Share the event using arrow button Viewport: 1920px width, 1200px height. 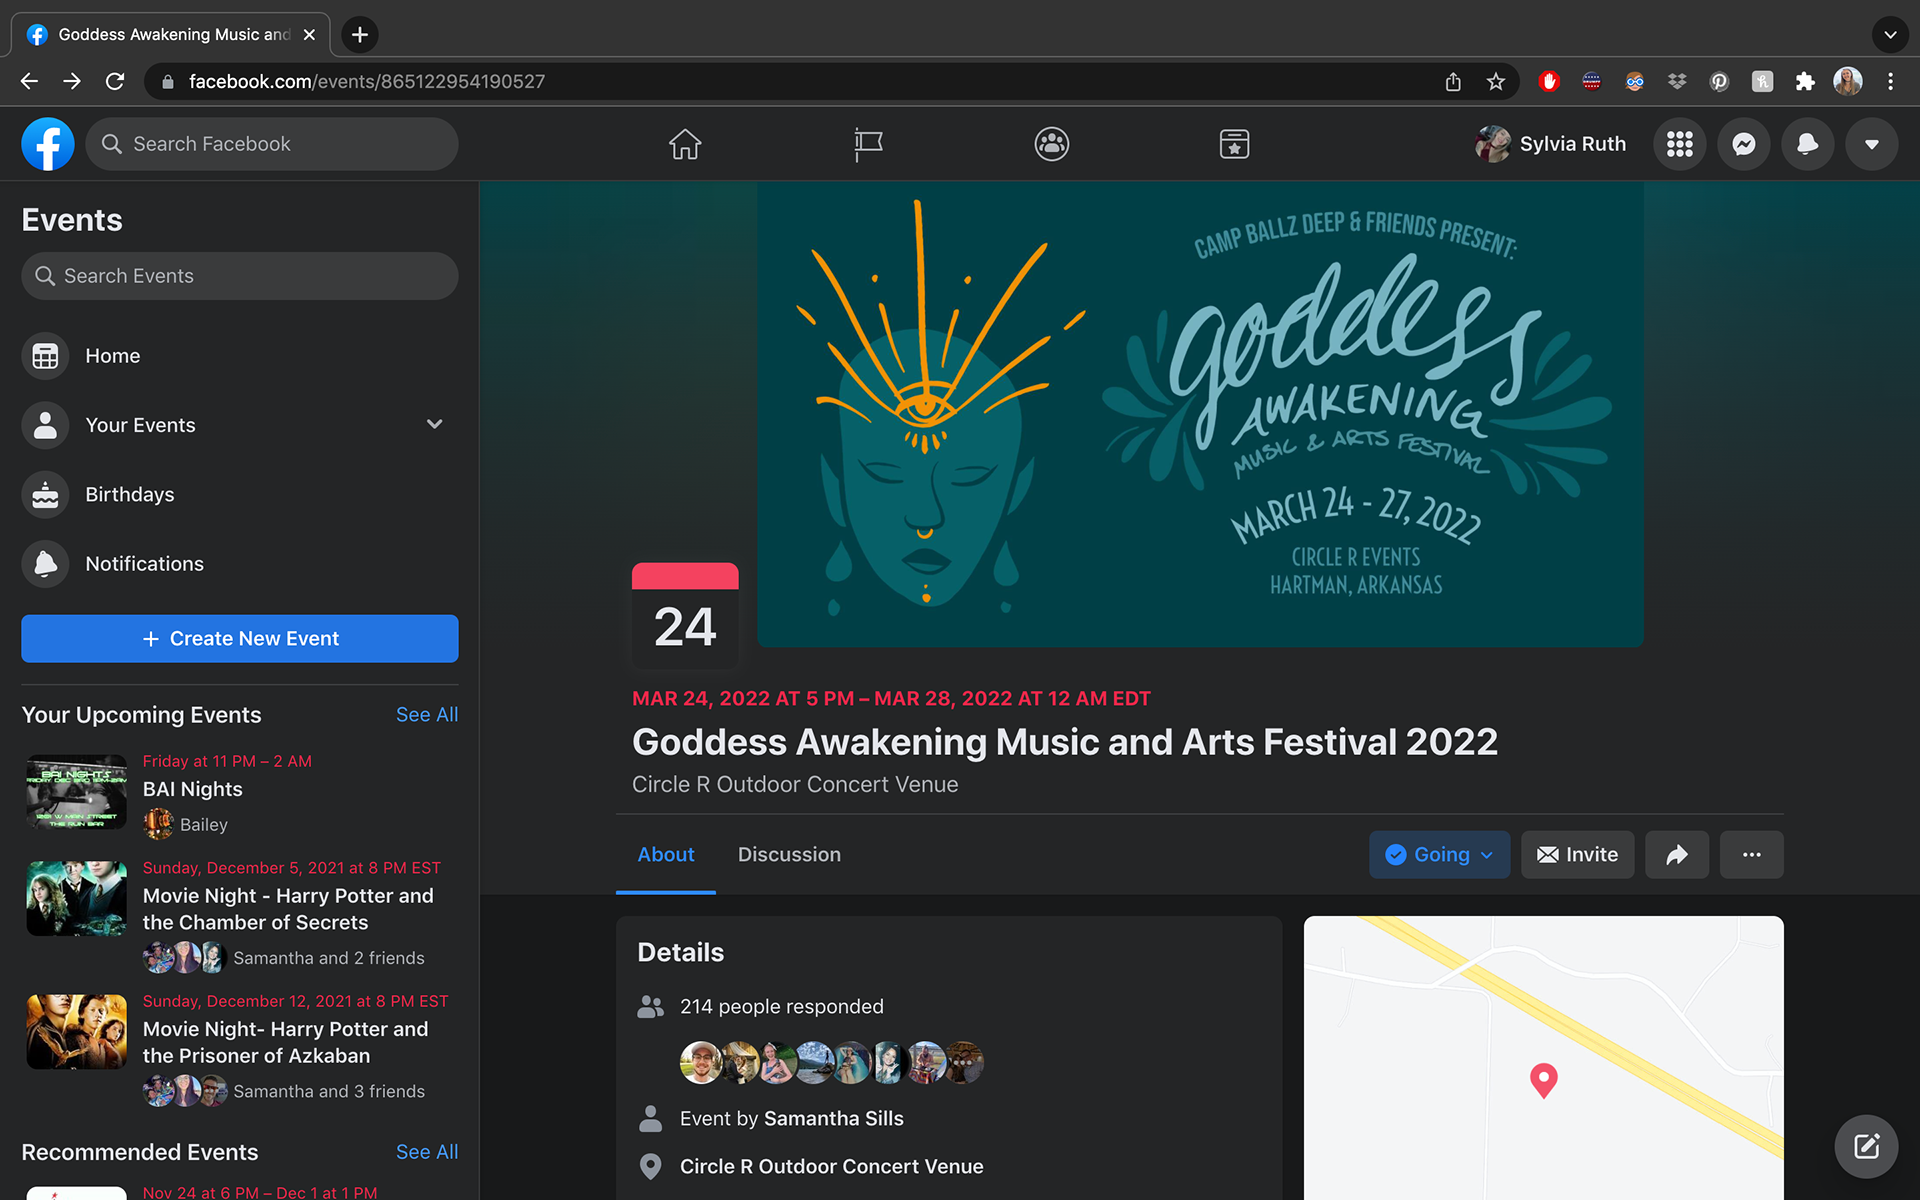1677,855
